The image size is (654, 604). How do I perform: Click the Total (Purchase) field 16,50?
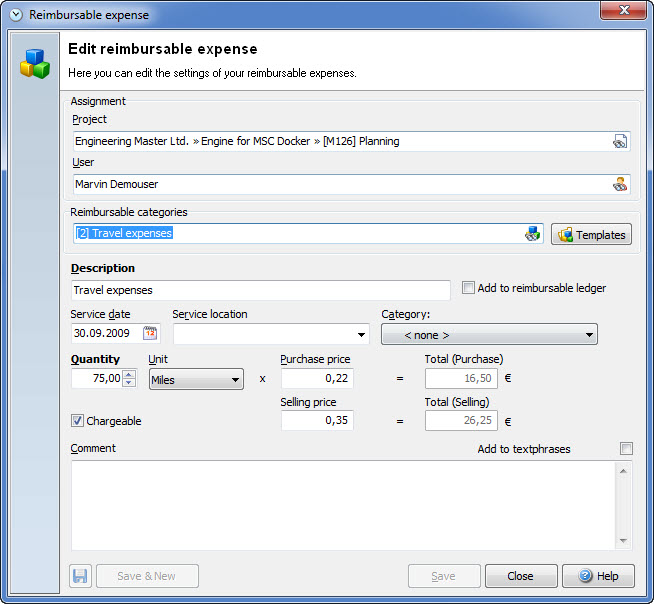point(461,378)
